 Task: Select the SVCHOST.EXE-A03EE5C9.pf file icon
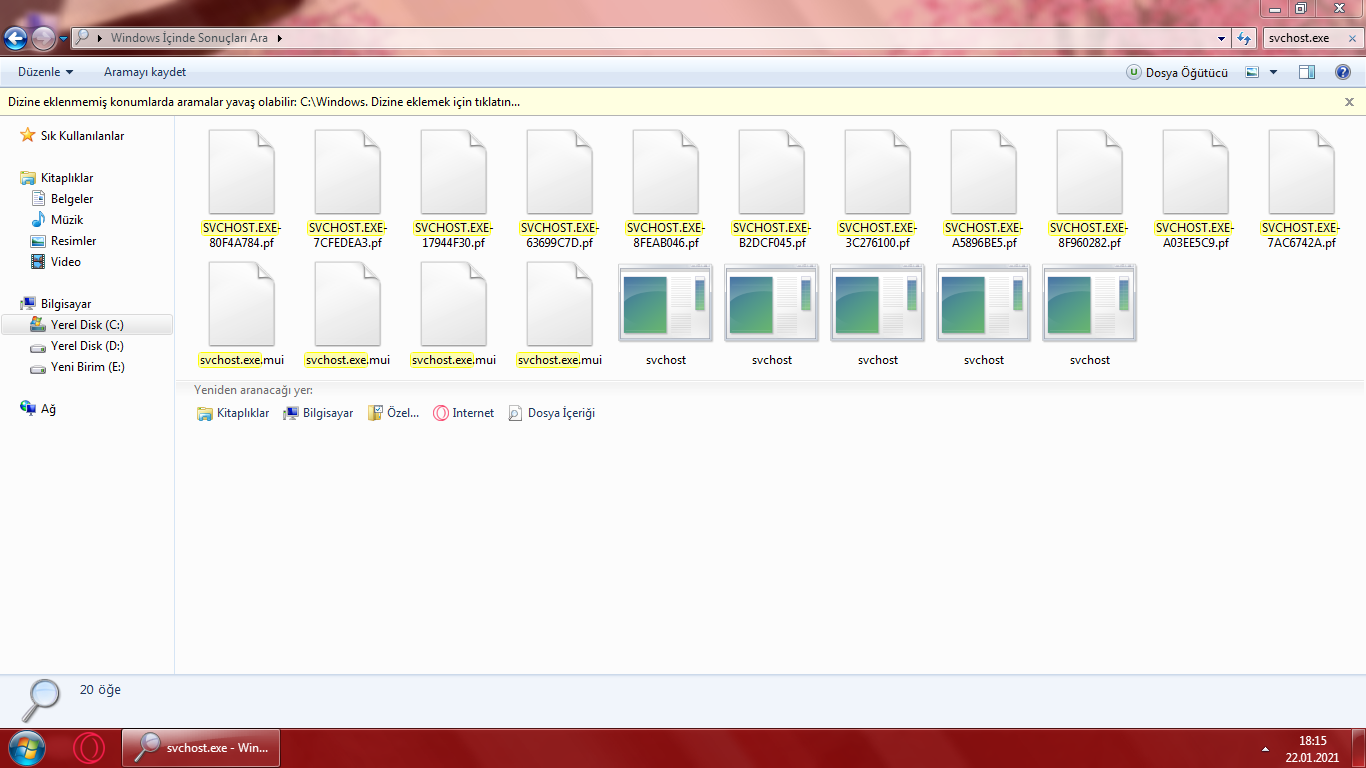(1195, 171)
